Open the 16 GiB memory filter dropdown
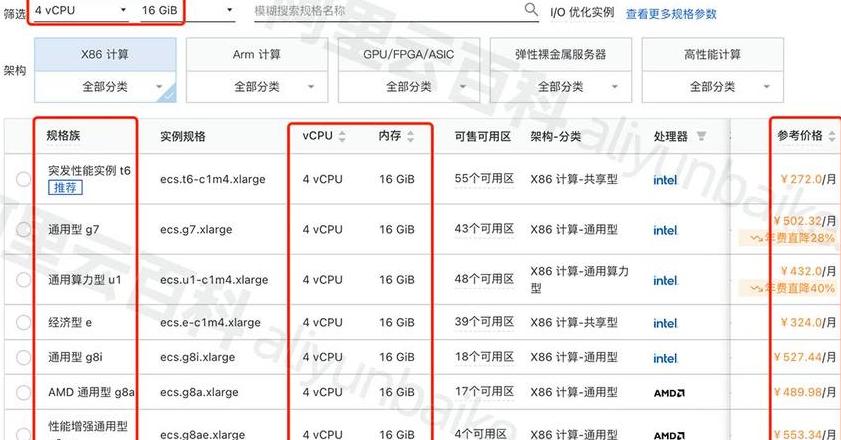 click(x=188, y=10)
